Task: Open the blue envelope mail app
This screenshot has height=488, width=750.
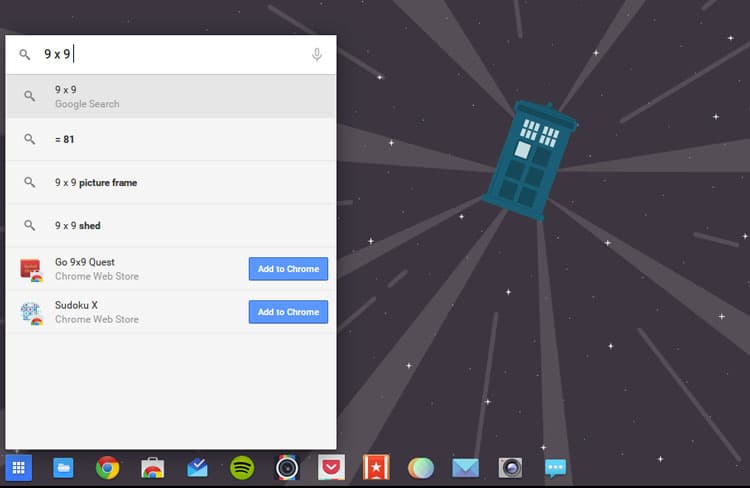Action: coord(465,467)
